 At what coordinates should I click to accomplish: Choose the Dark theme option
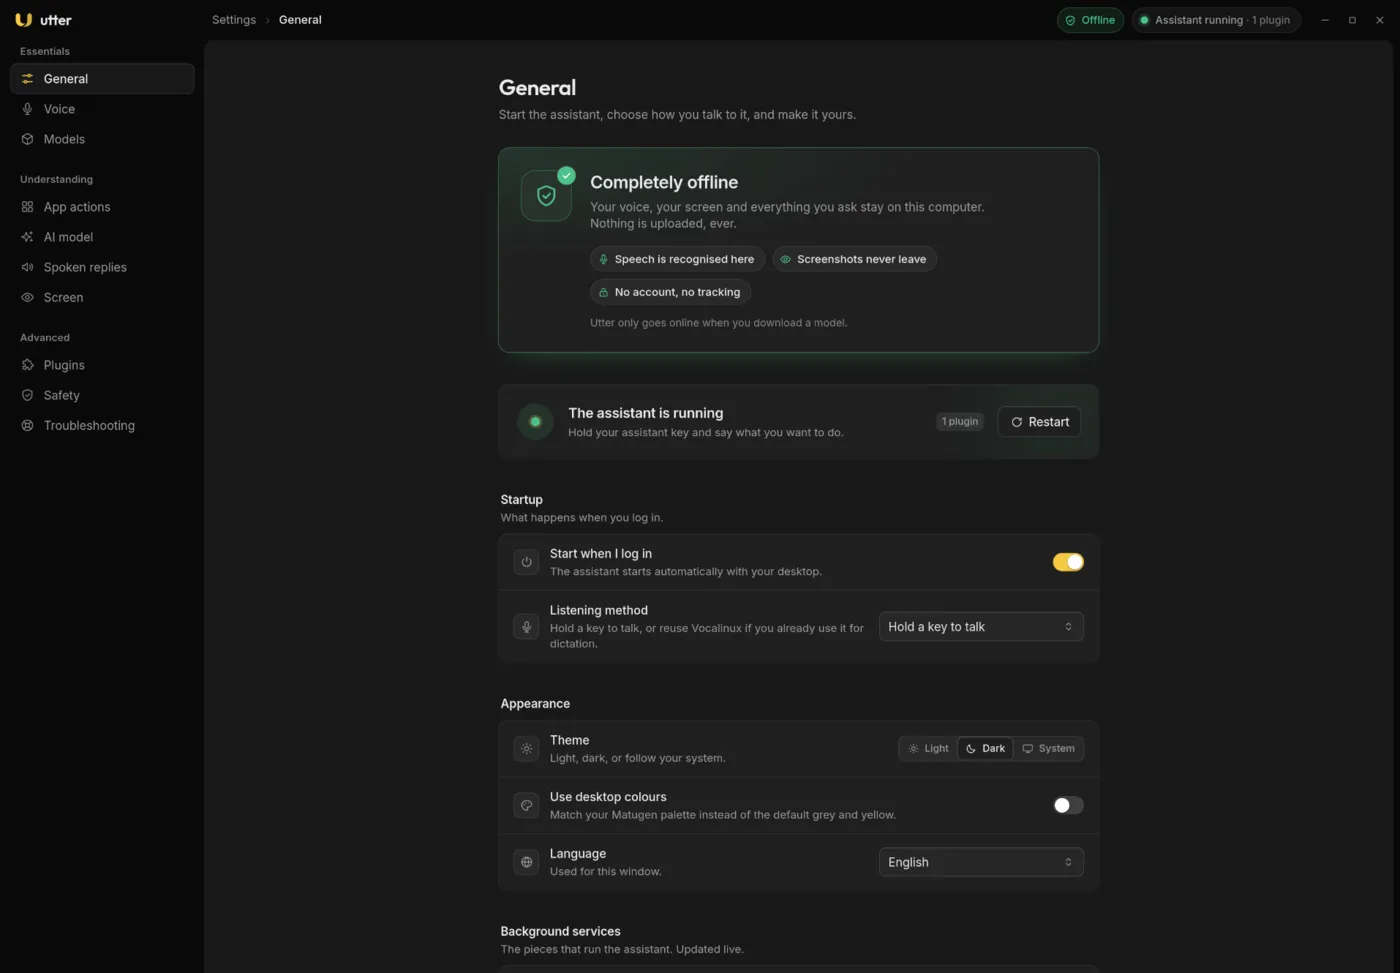[986, 749]
